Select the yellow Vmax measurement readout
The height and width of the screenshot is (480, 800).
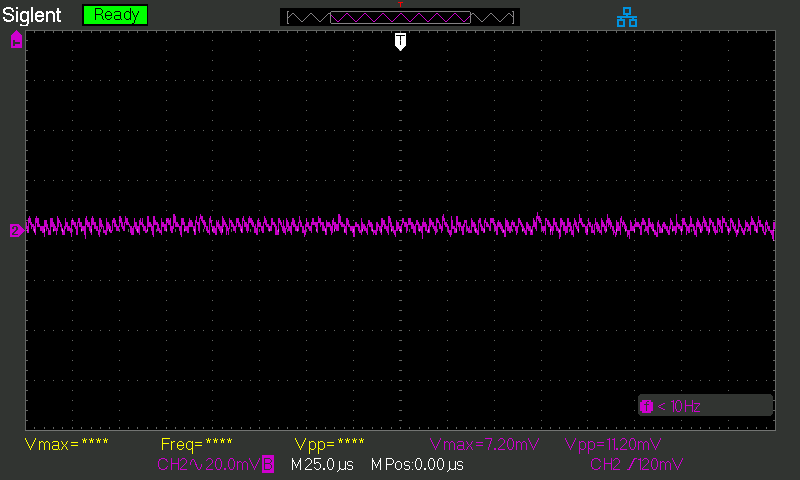tap(66, 444)
